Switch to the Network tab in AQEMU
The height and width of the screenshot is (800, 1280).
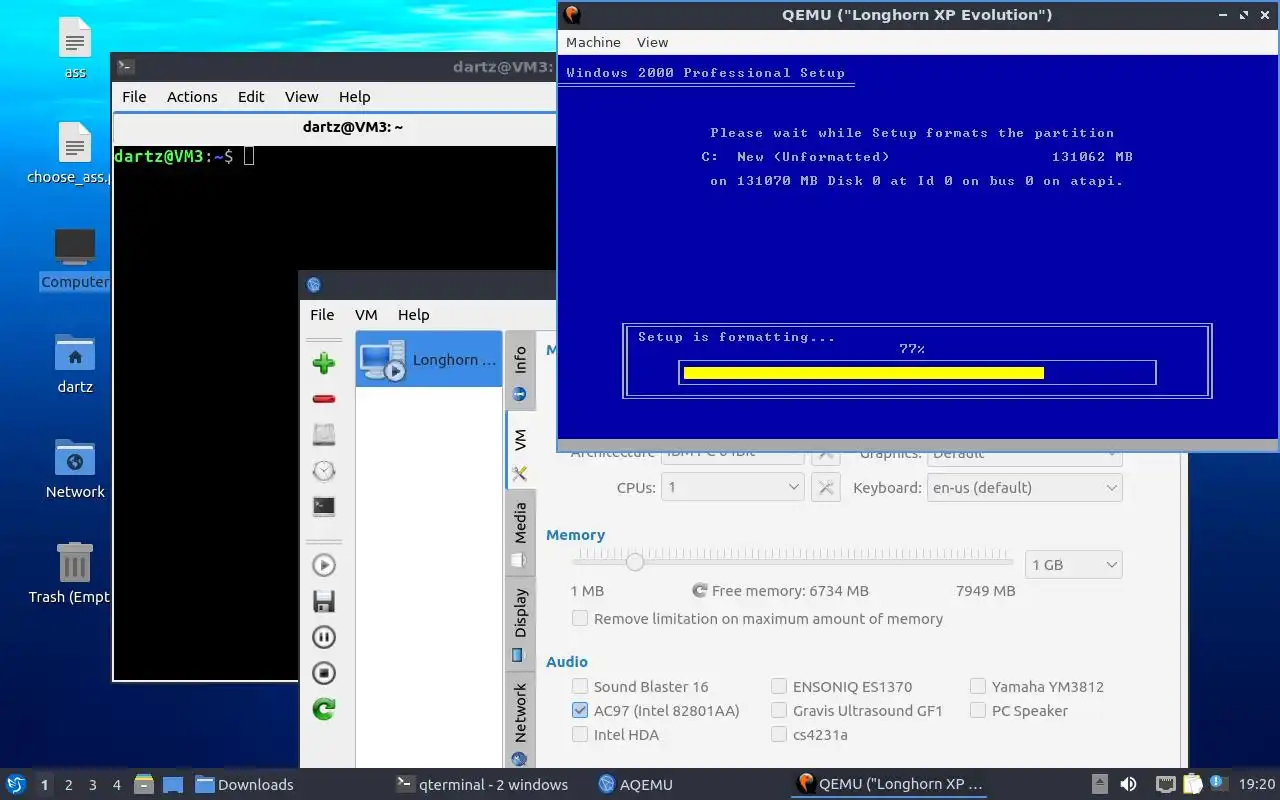[x=520, y=722]
